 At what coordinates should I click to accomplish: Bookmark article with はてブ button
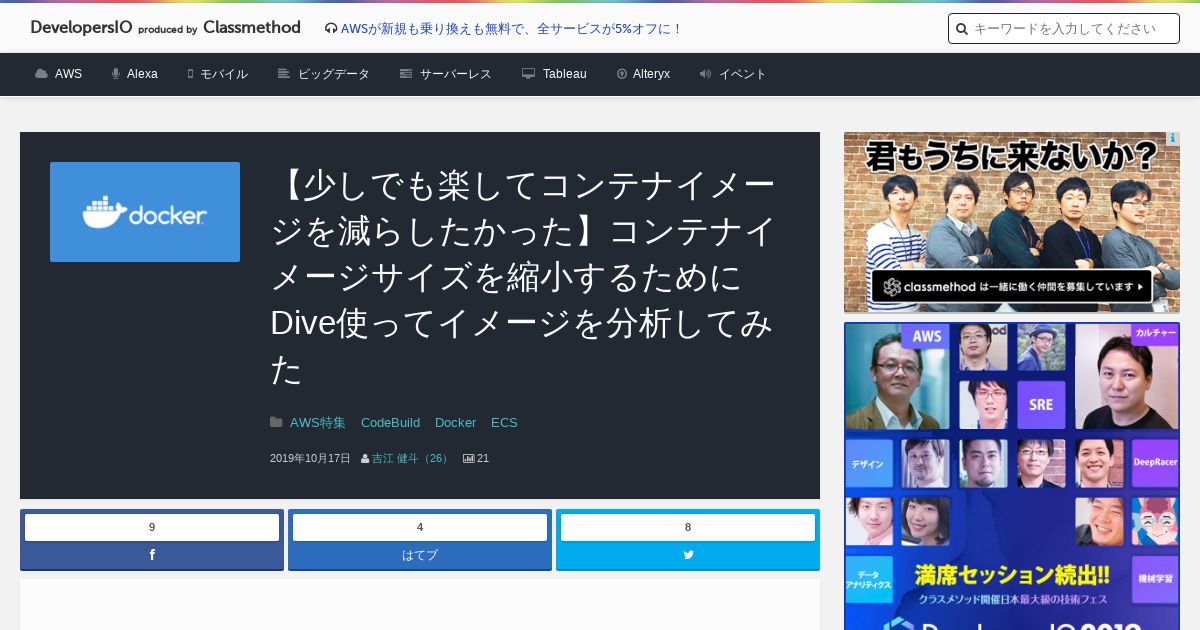coord(420,555)
